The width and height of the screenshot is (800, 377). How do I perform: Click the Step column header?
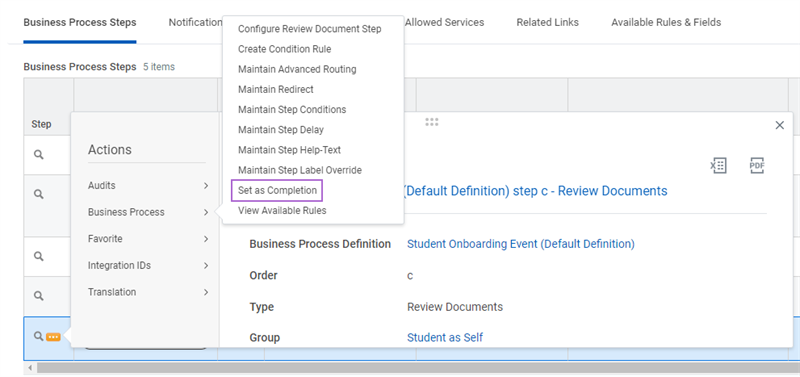41,124
